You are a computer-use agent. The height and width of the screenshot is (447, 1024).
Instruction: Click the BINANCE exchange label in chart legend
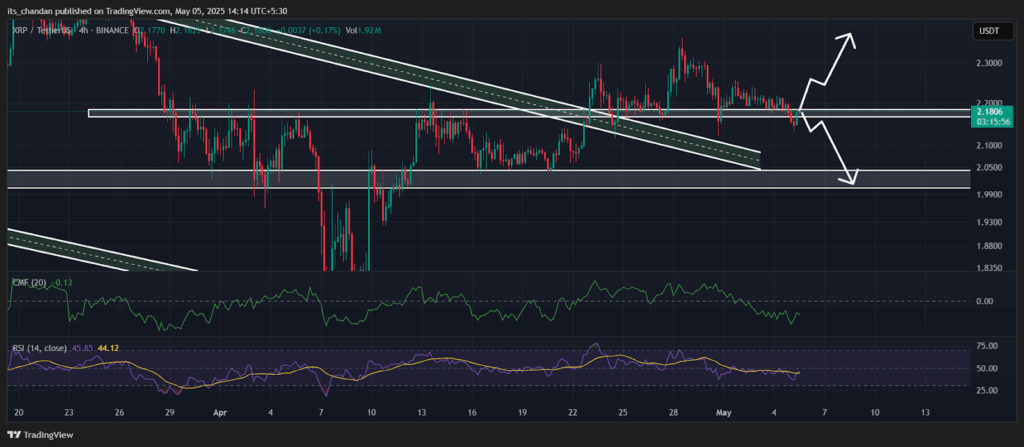coord(112,31)
